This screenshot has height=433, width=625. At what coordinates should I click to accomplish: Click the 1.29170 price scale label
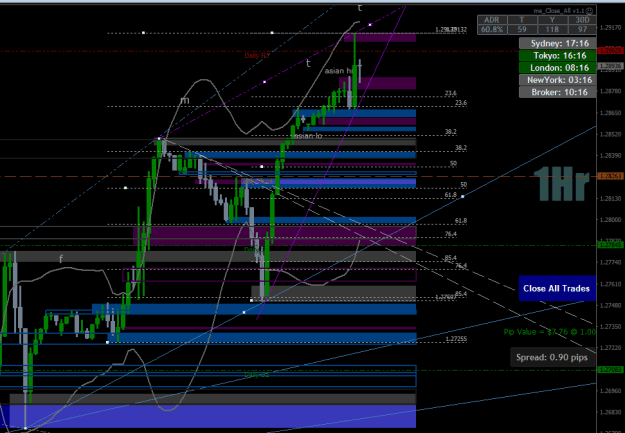(610, 28)
